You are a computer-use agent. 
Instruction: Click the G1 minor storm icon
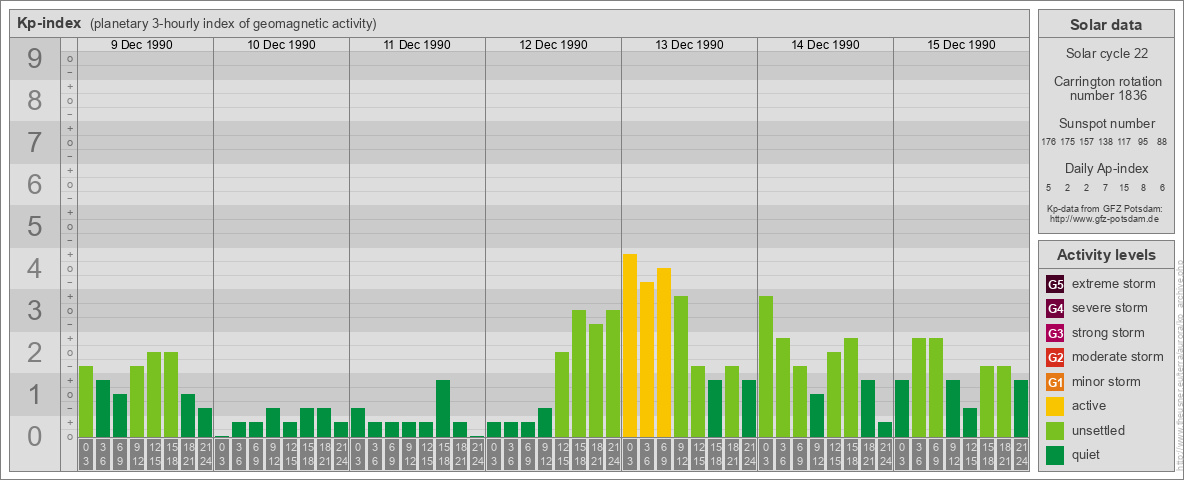(1055, 382)
